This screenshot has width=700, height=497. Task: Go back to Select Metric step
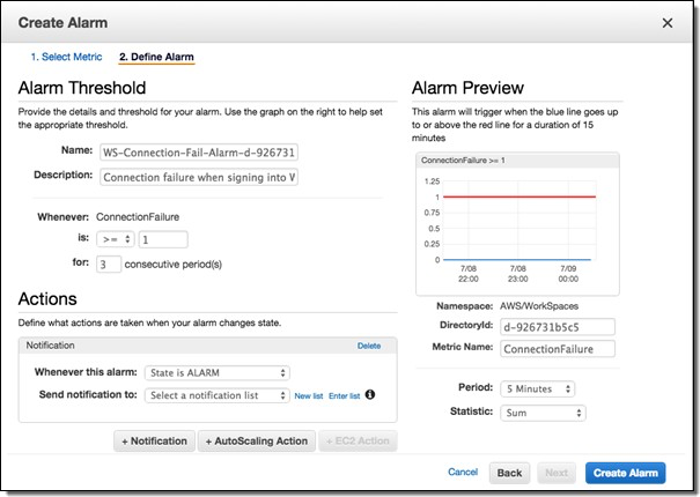click(x=66, y=57)
